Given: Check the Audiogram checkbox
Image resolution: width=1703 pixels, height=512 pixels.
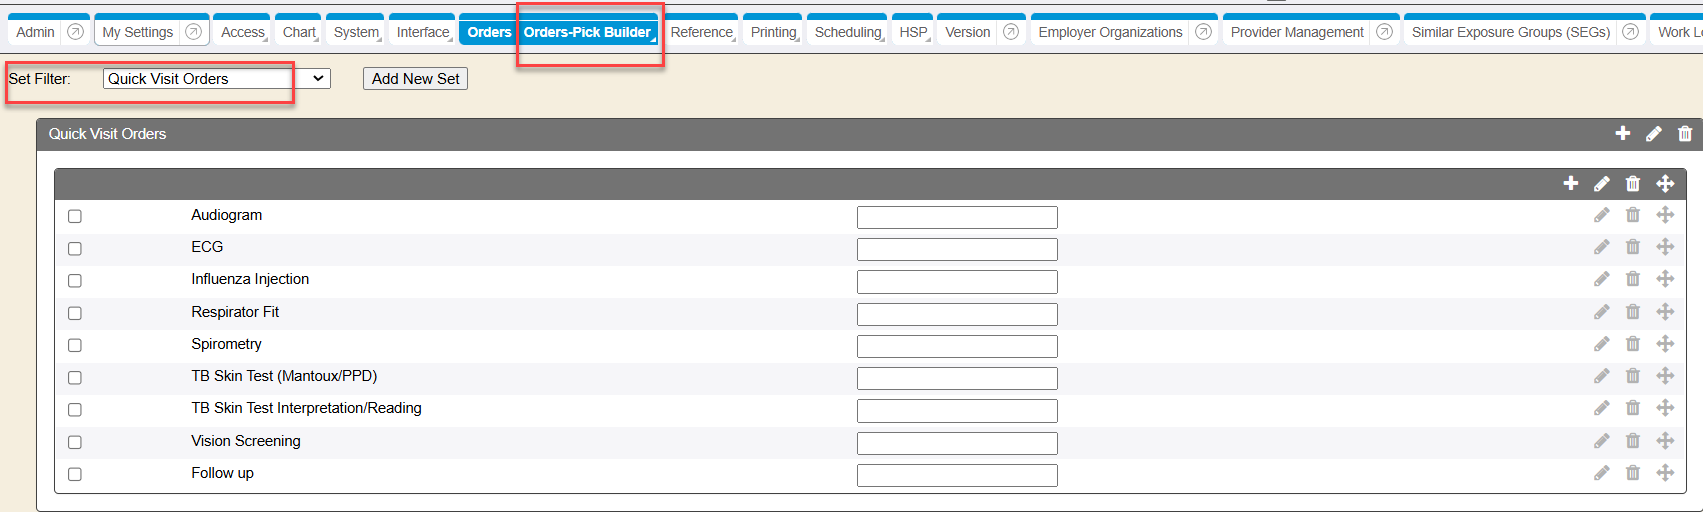Looking at the screenshot, I should pos(75,216).
